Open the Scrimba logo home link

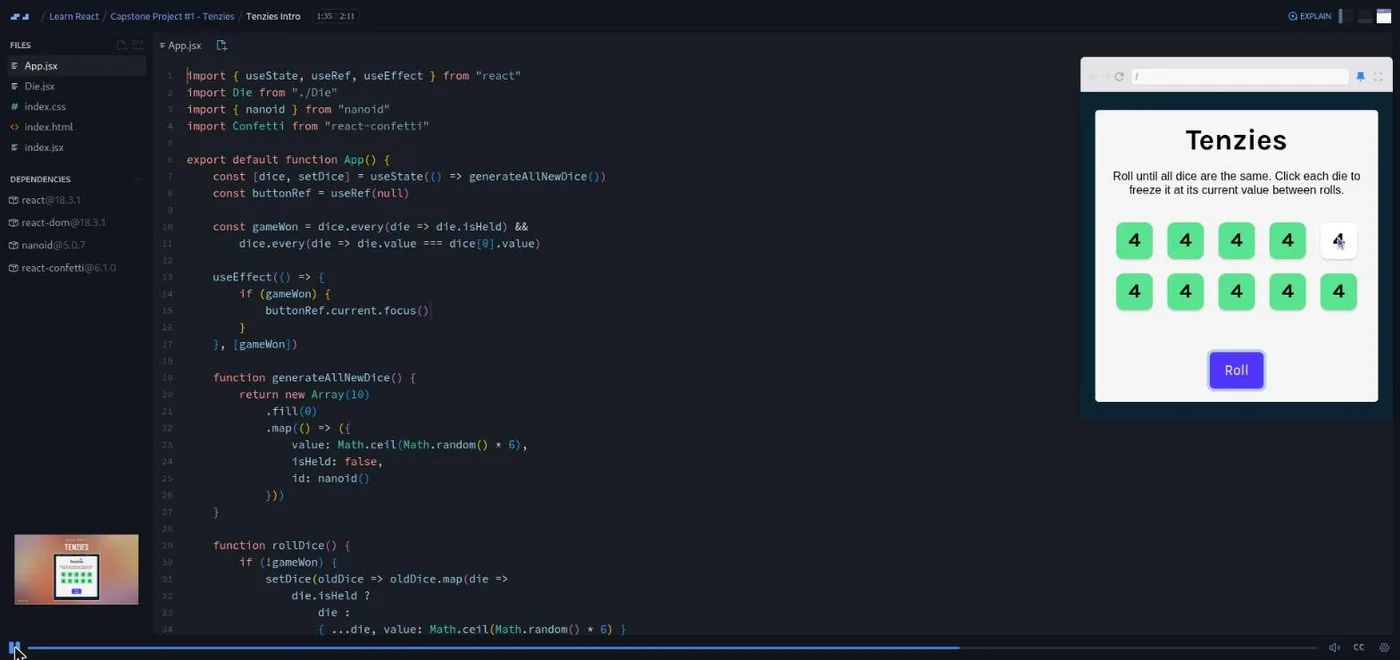coord(20,16)
